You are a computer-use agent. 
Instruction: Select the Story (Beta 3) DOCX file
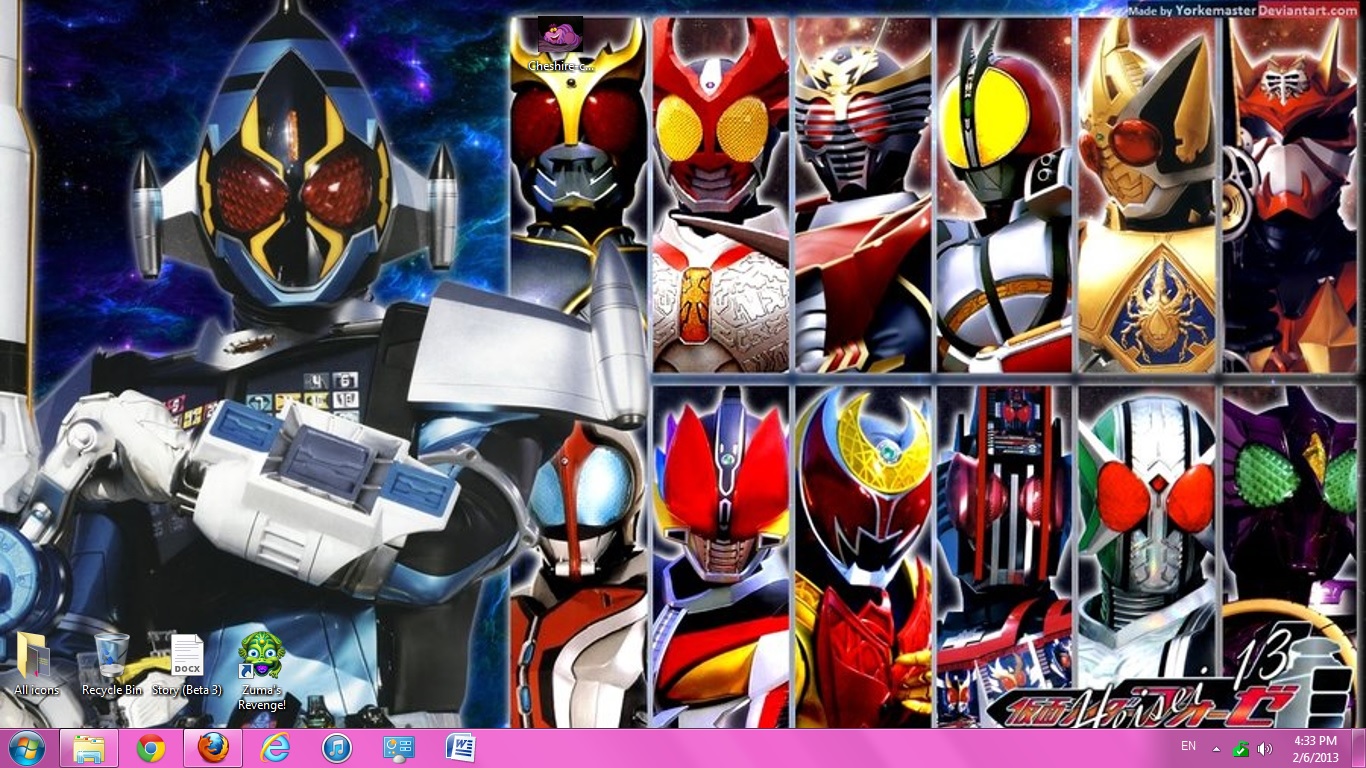click(187, 665)
